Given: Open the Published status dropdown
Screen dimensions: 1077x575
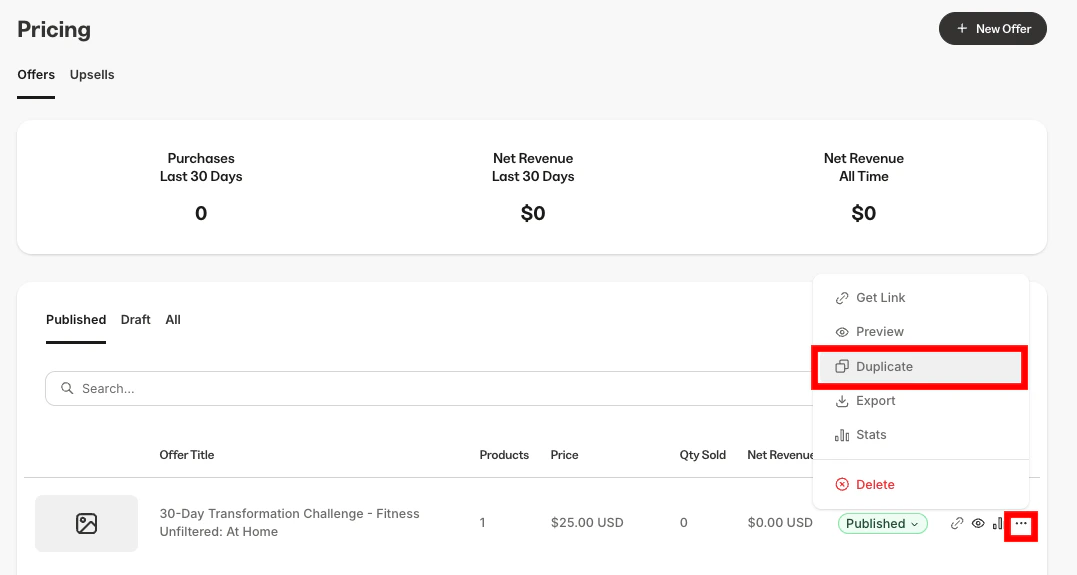Looking at the screenshot, I should (x=883, y=523).
